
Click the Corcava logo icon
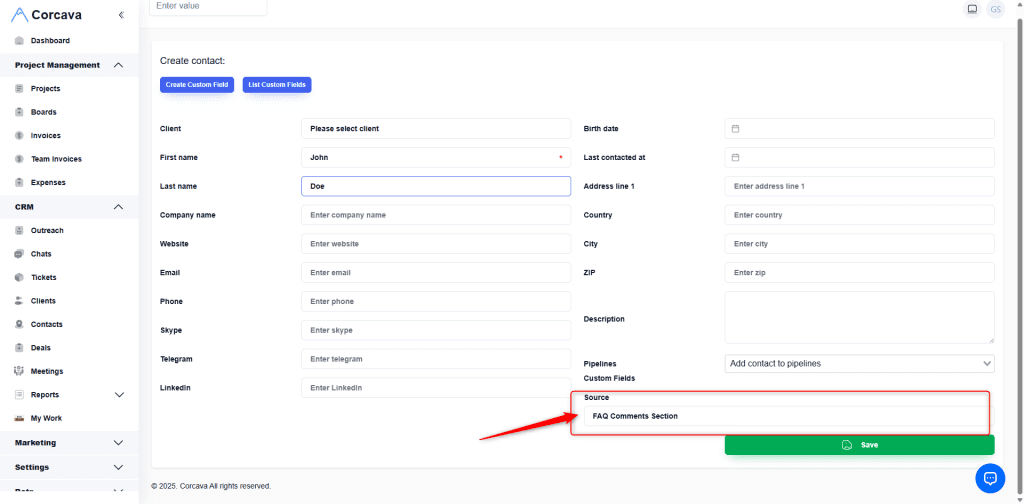click(20, 14)
